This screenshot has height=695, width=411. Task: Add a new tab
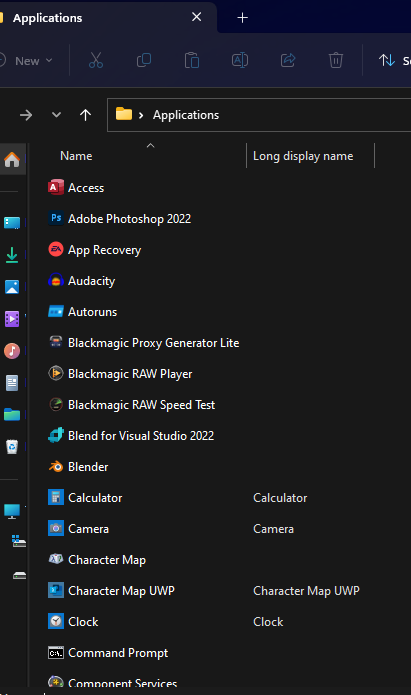(243, 18)
